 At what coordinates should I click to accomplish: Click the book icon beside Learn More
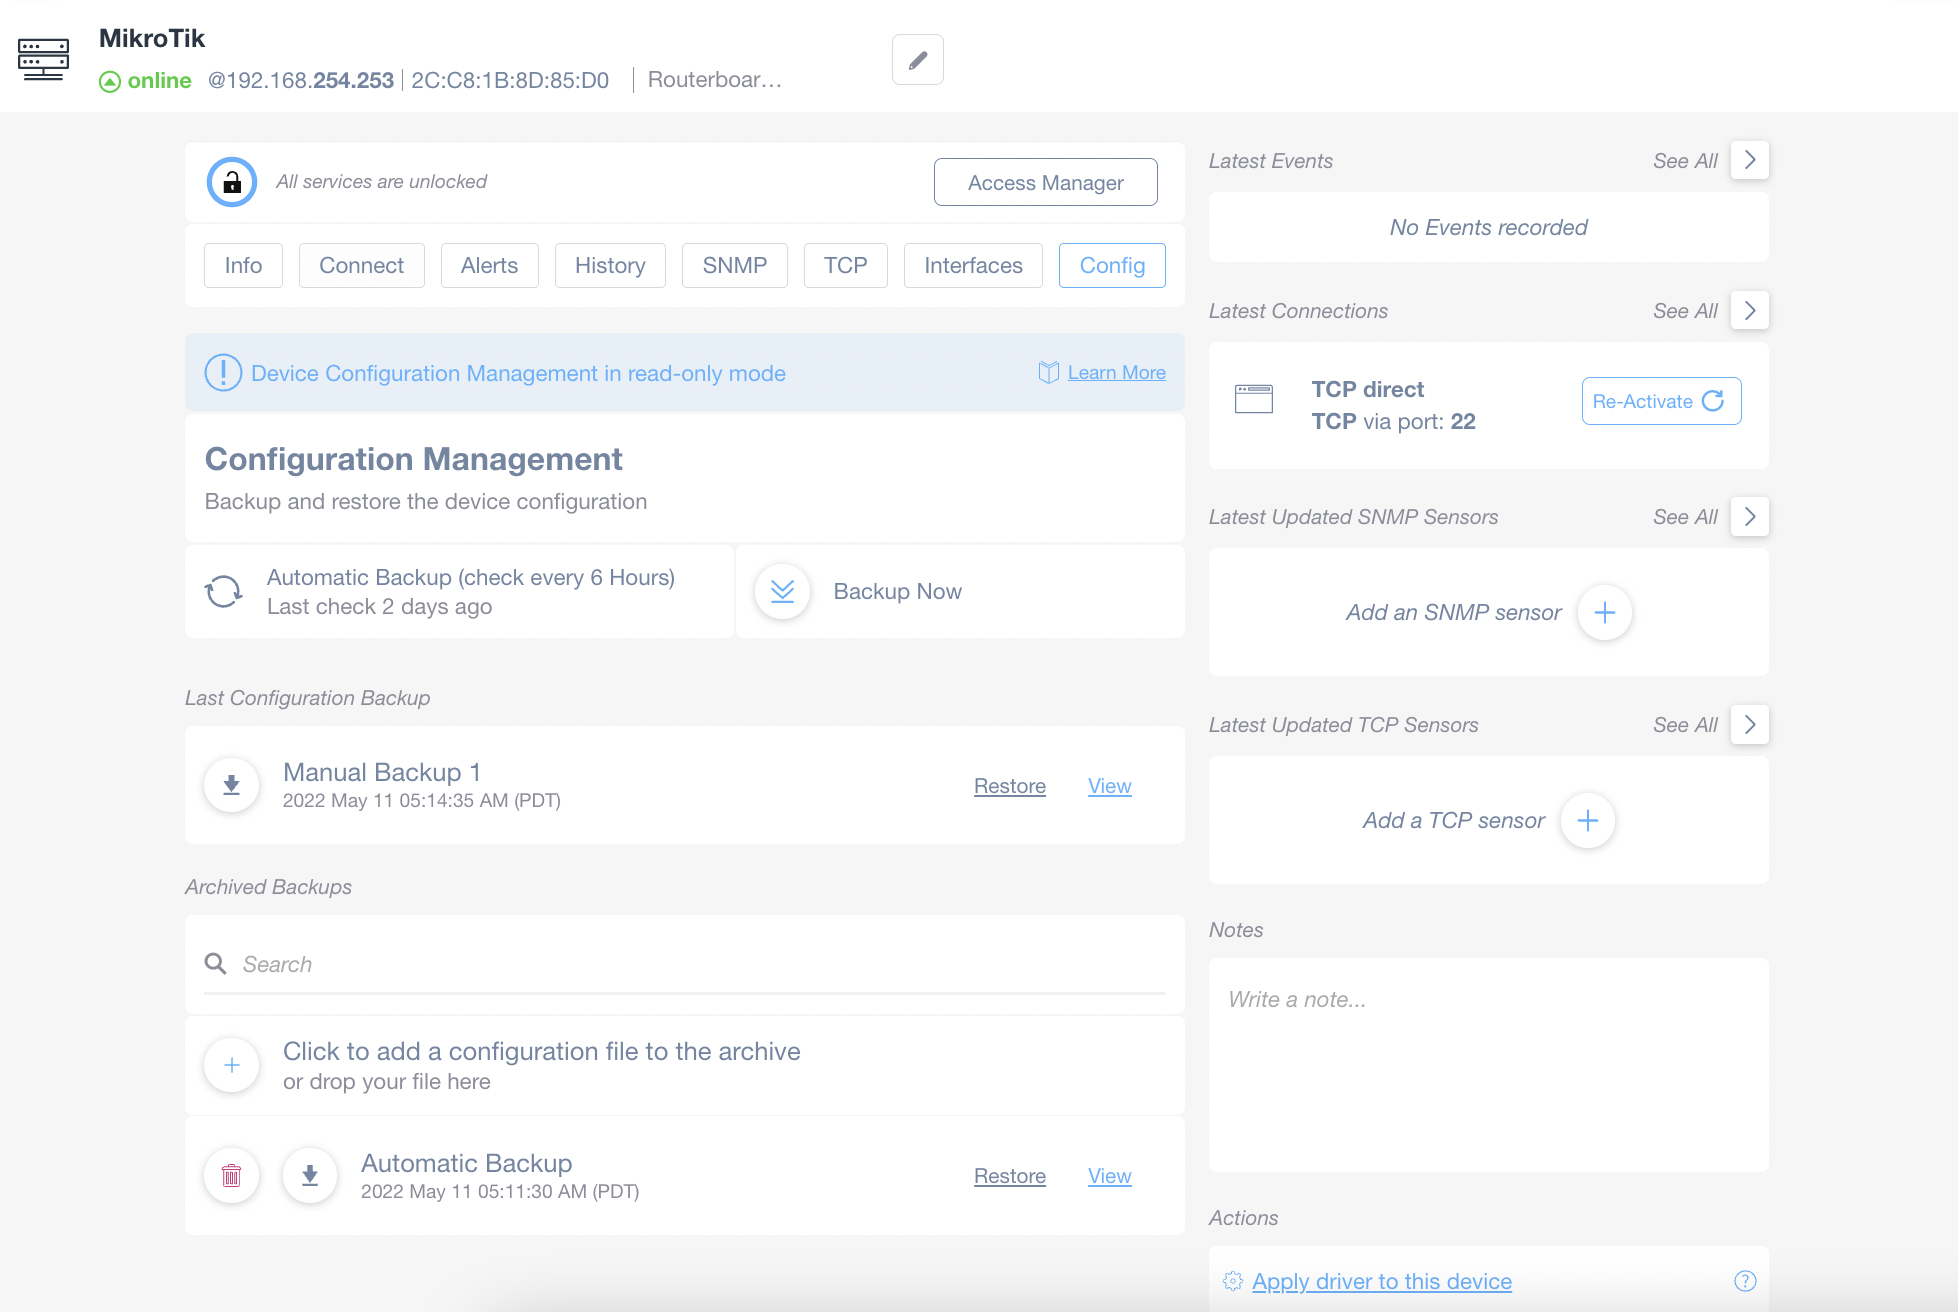[1049, 372]
